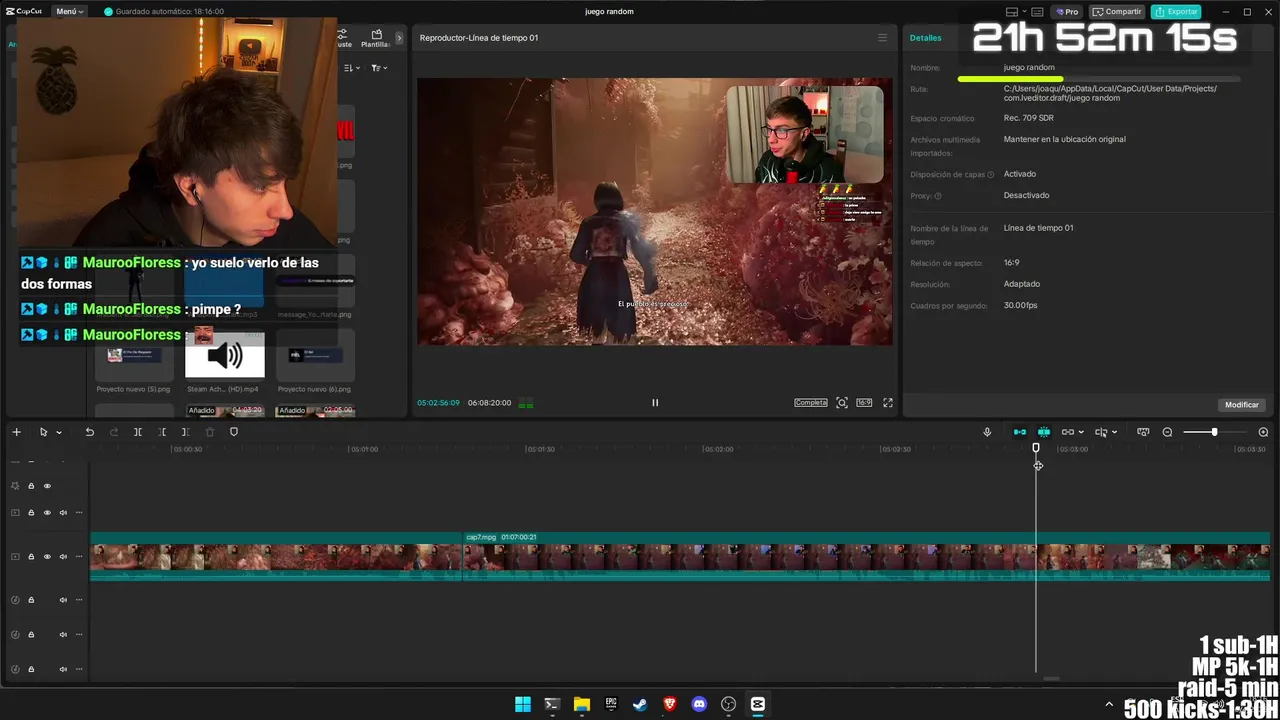Click the Pro subscription button
The height and width of the screenshot is (720, 1280).
1068,12
